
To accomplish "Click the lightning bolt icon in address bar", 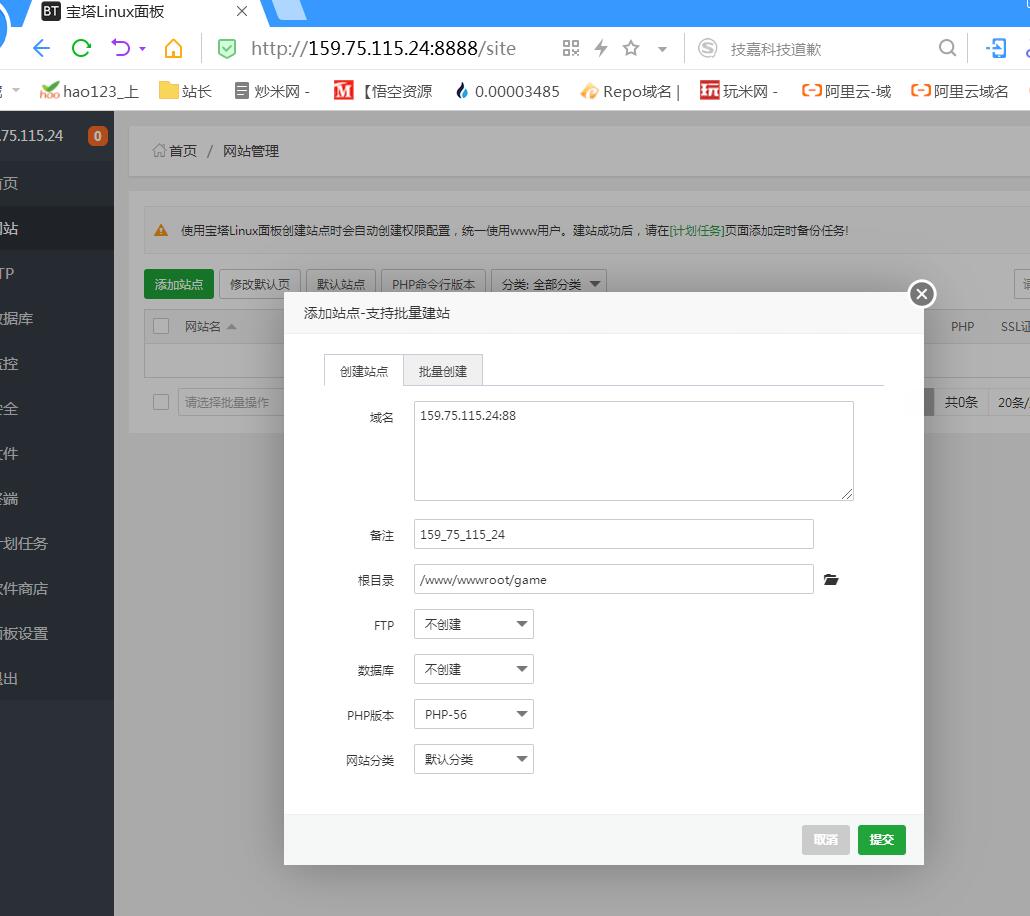I will (x=601, y=48).
